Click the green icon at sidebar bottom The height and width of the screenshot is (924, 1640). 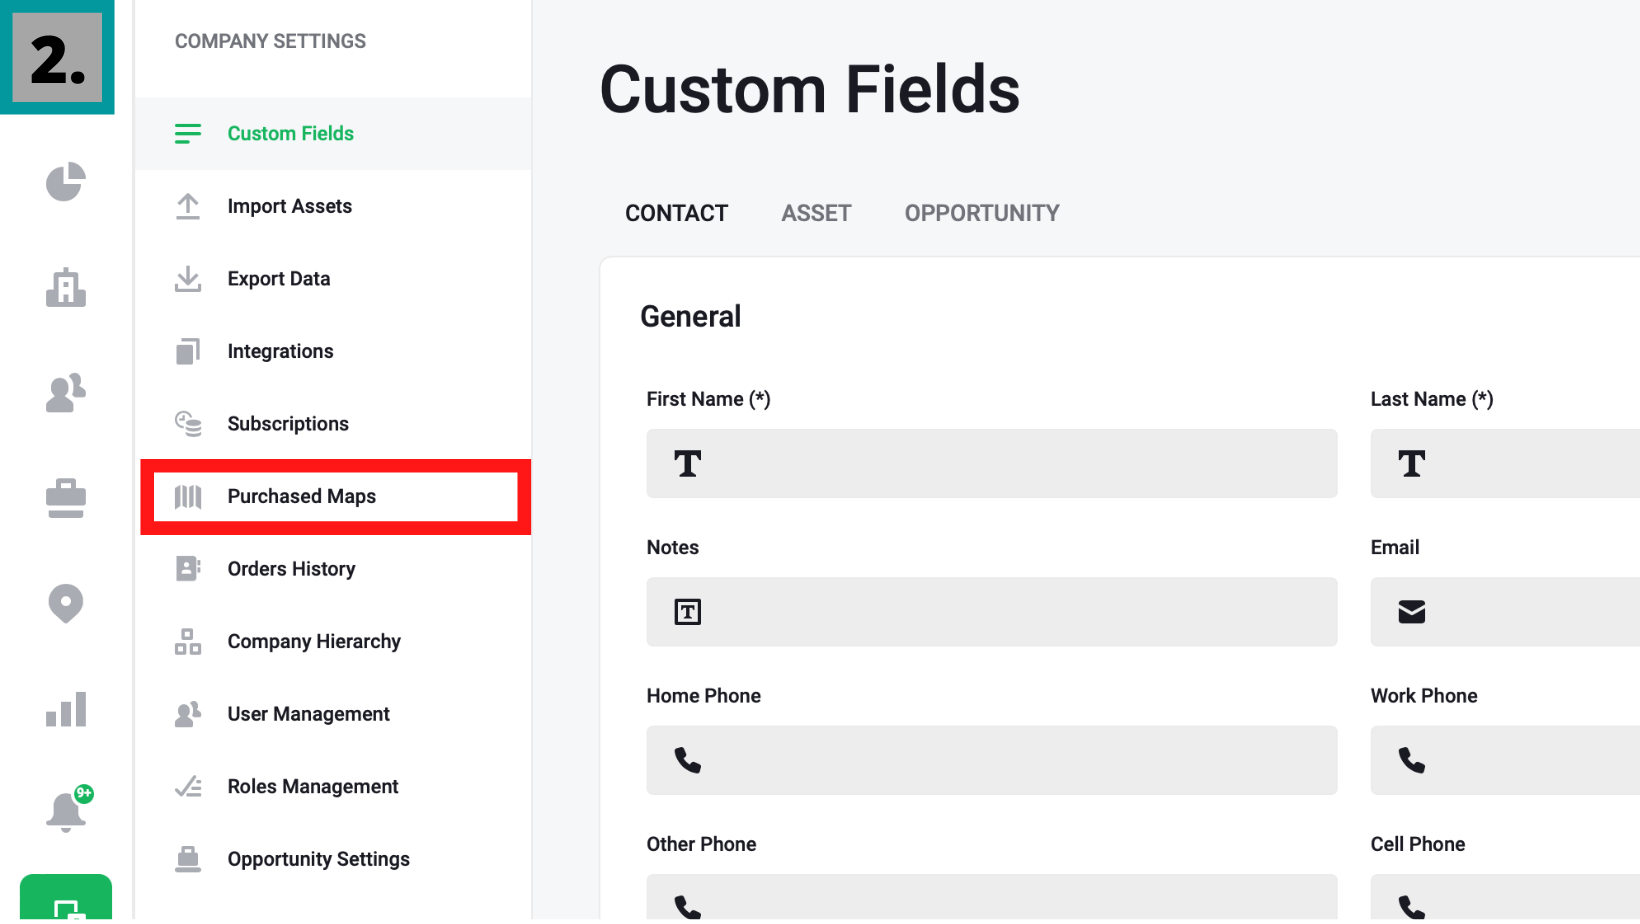click(66, 900)
